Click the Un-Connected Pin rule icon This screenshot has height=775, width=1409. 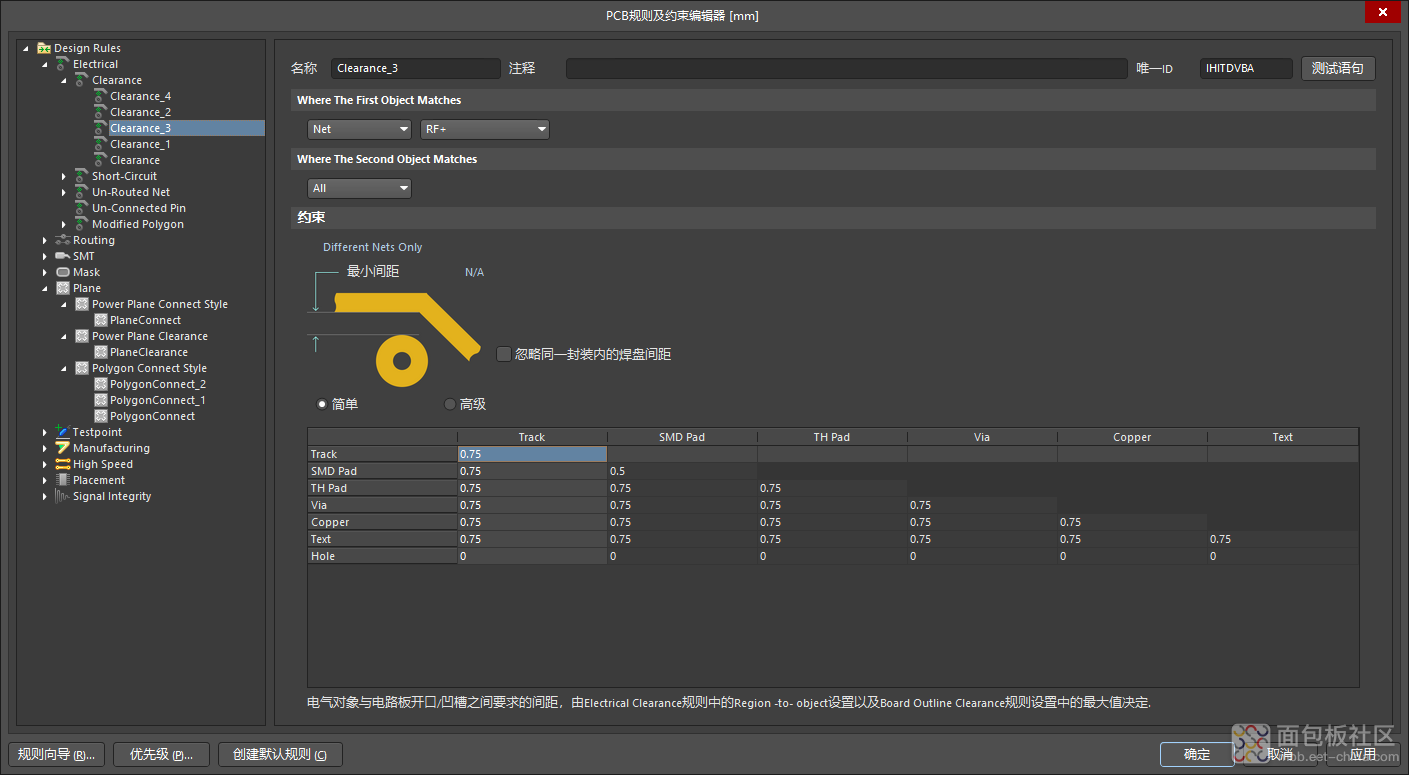82,208
